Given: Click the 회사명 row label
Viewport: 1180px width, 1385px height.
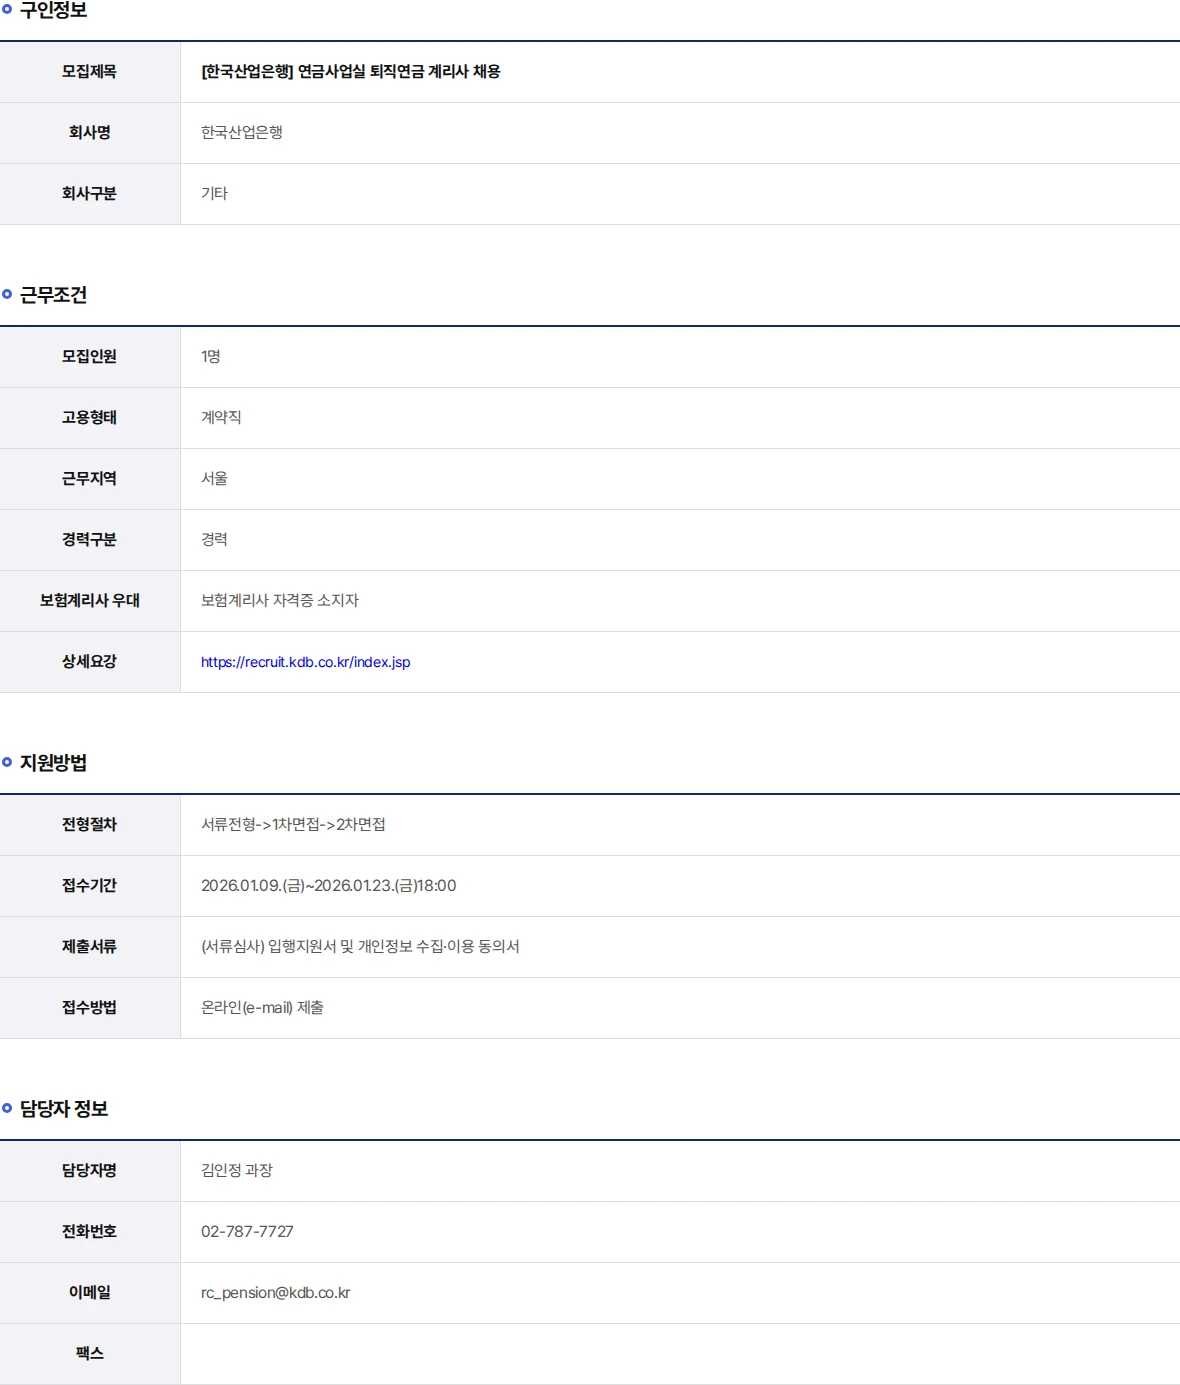Looking at the screenshot, I should (x=90, y=133).
